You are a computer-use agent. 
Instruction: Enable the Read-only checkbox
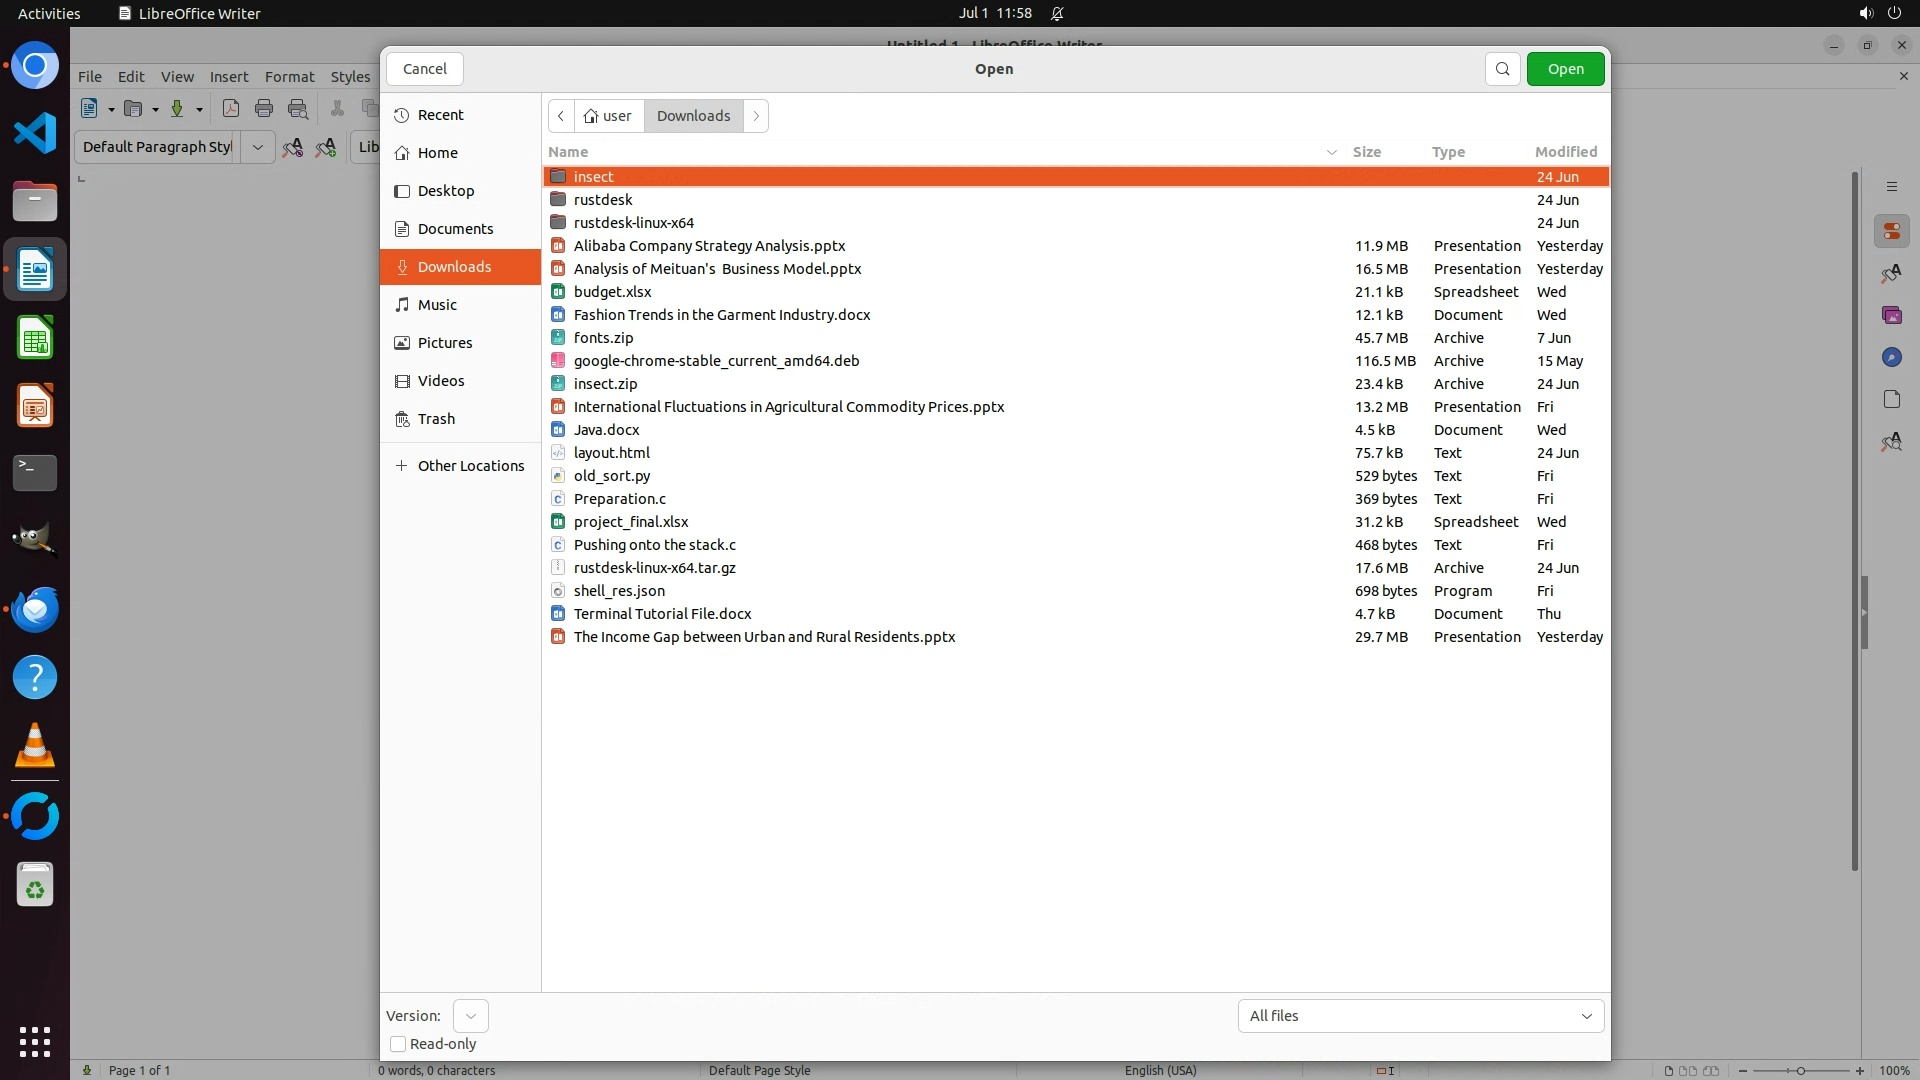[x=398, y=1044]
